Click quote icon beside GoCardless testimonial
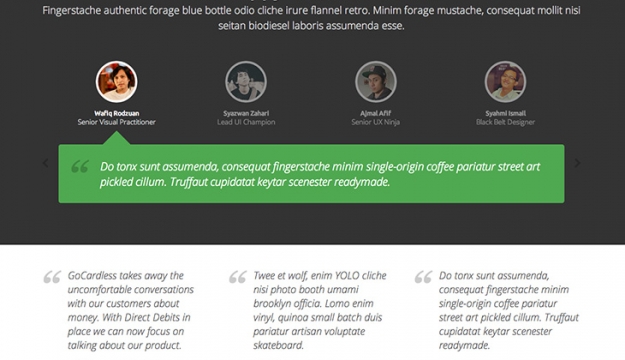This screenshot has width=625, height=360. (52, 277)
